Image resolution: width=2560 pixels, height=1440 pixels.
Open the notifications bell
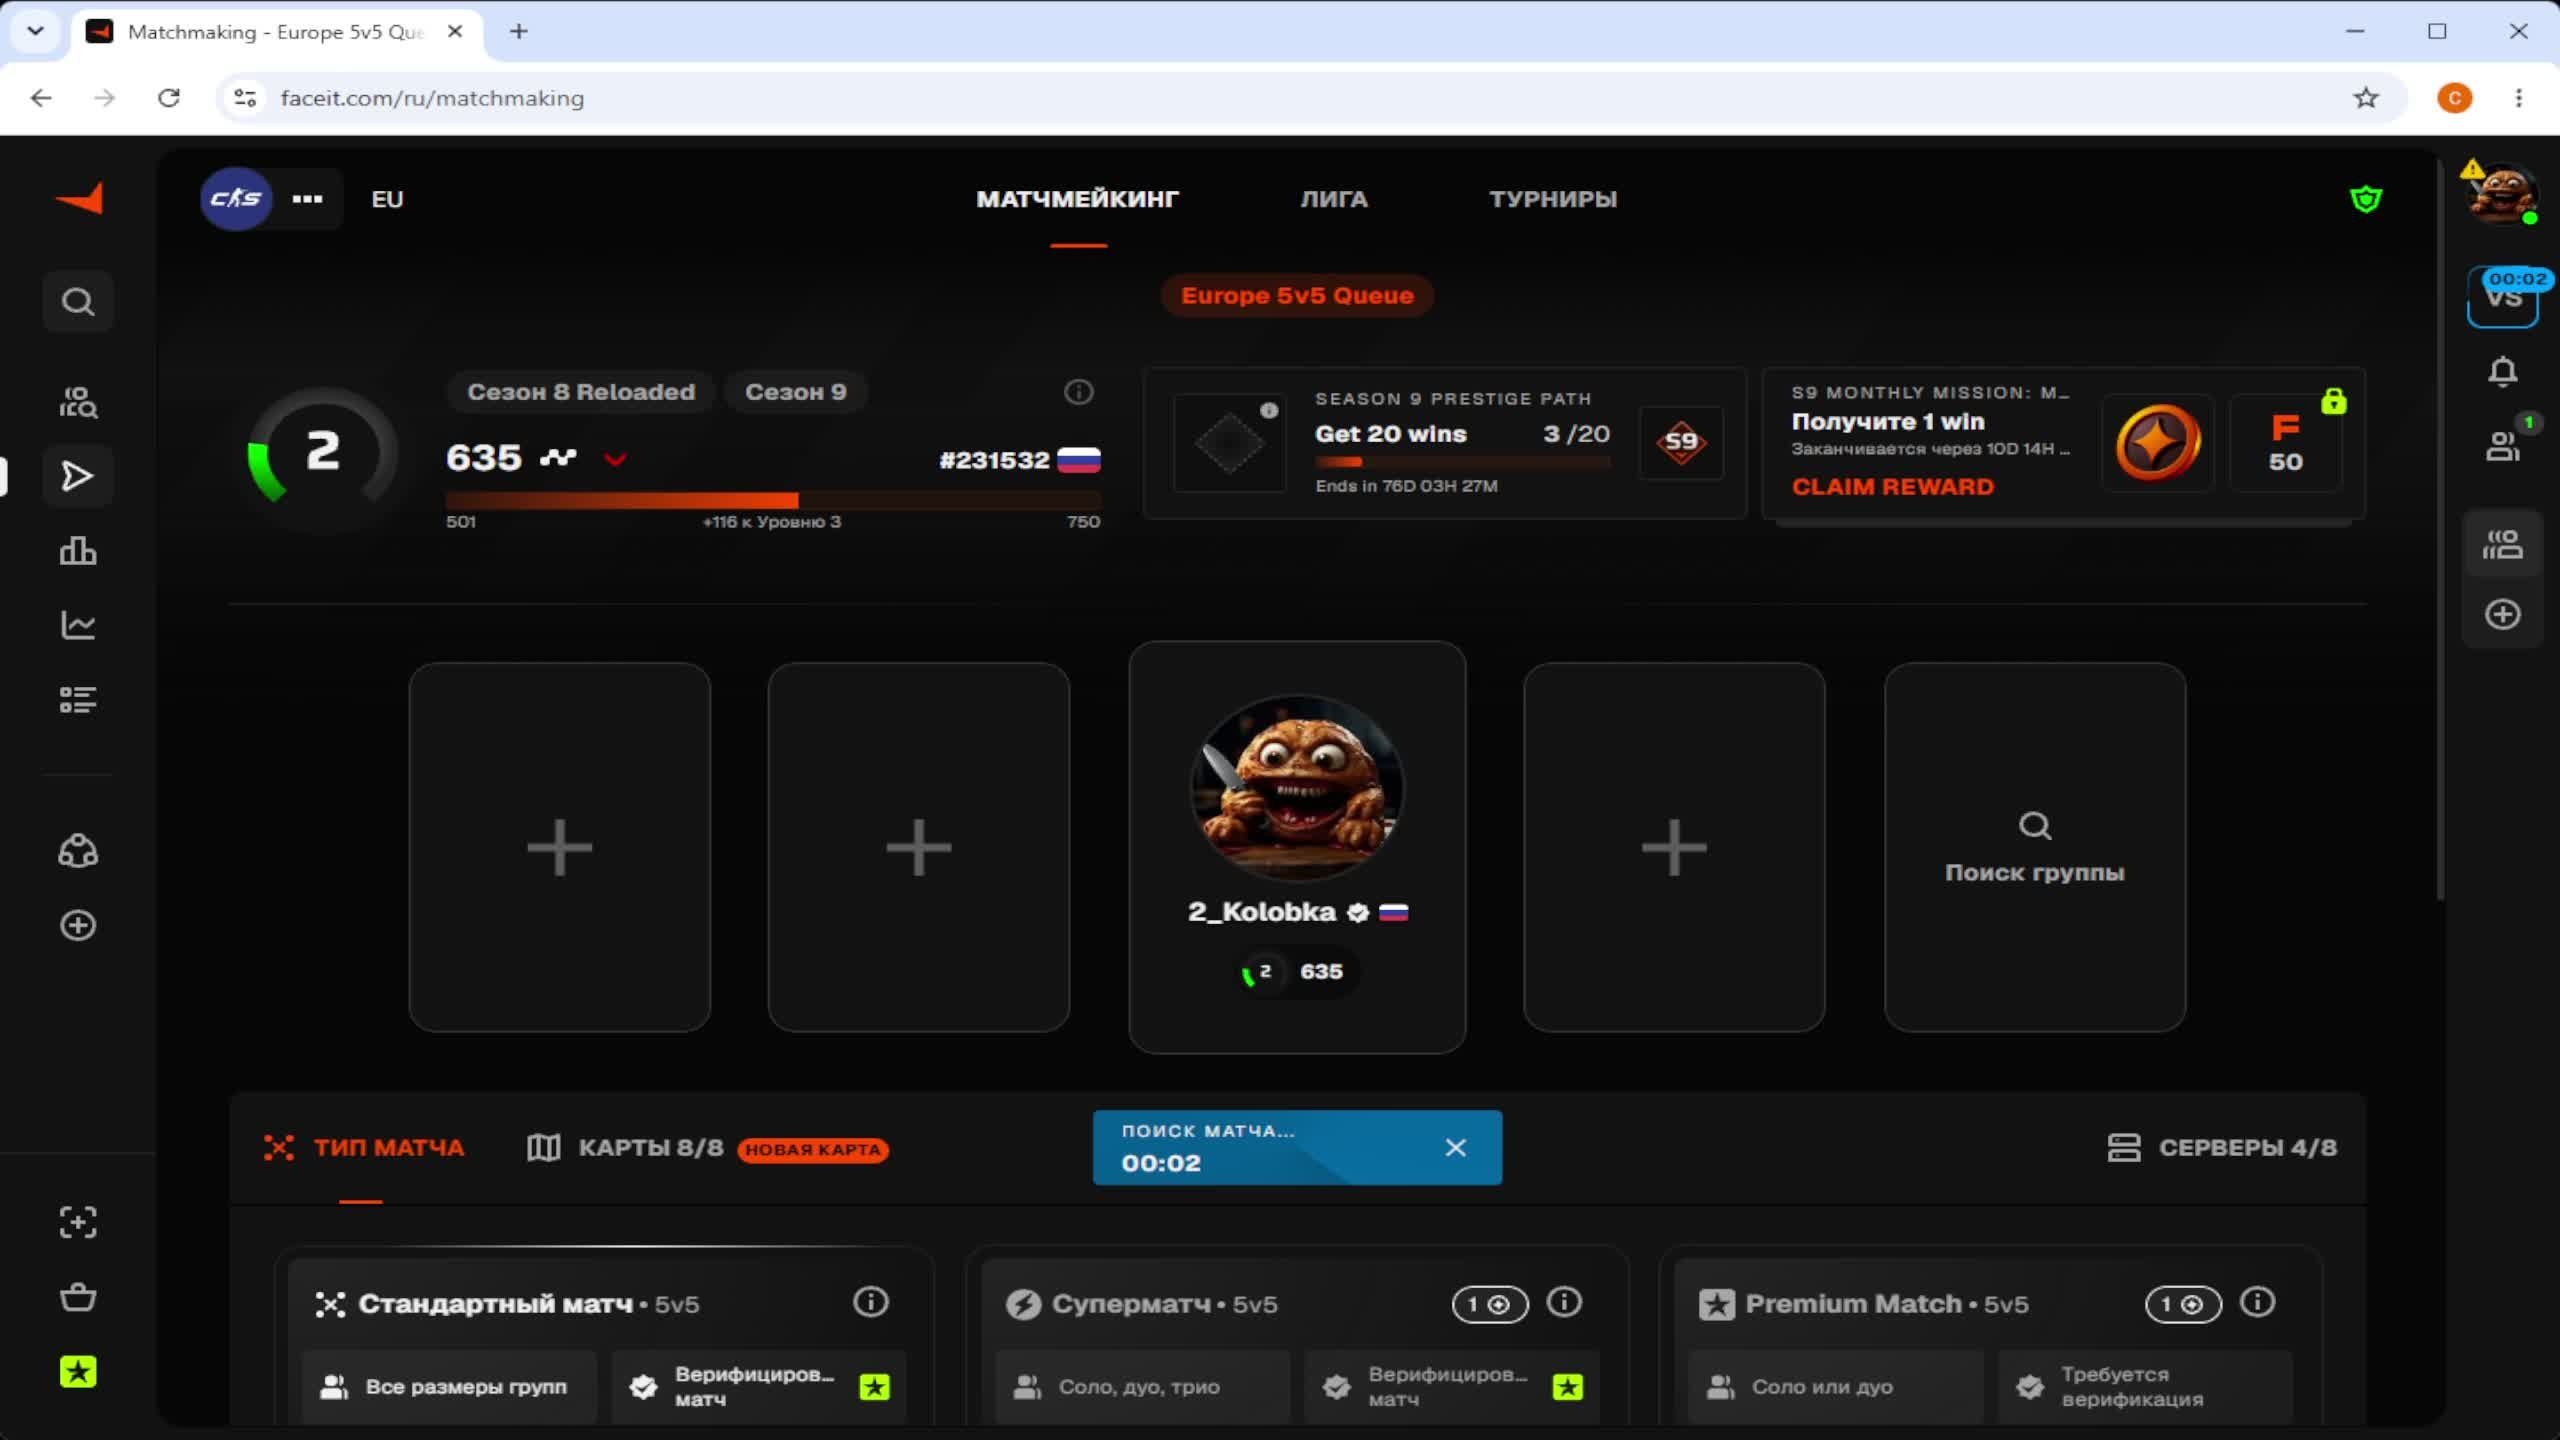coord(2503,372)
